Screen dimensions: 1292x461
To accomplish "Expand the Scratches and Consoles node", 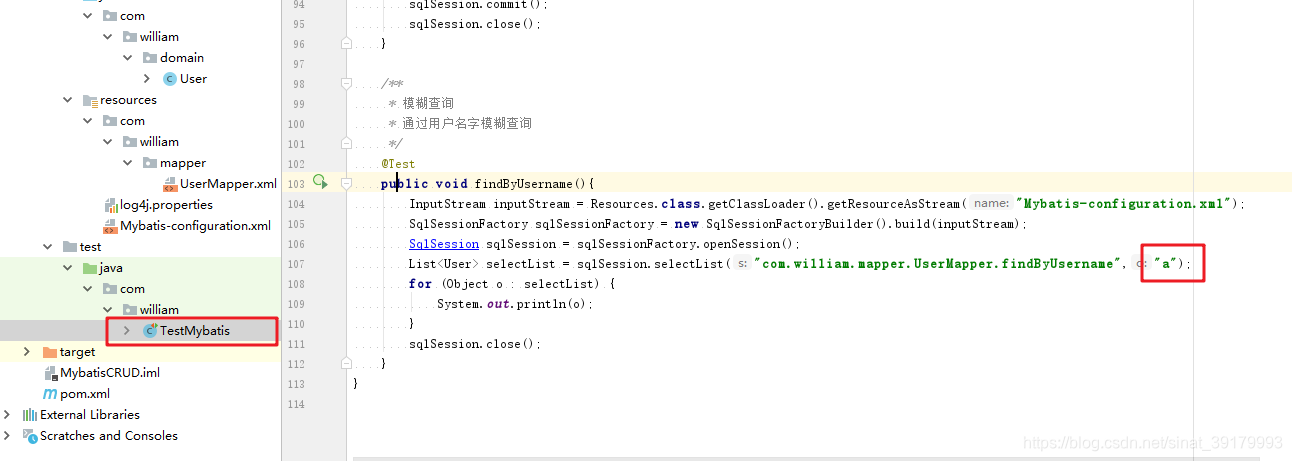I will pos(8,436).
